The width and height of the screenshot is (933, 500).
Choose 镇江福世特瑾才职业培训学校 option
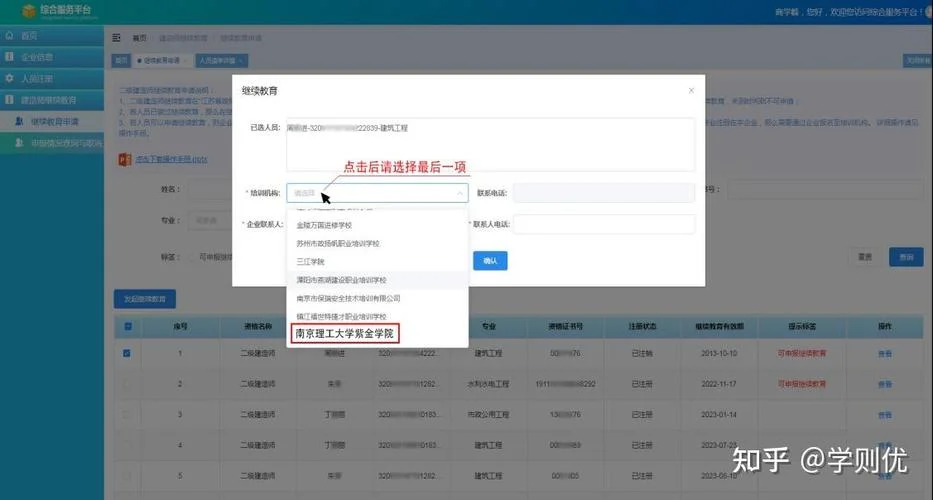(377, 316)
